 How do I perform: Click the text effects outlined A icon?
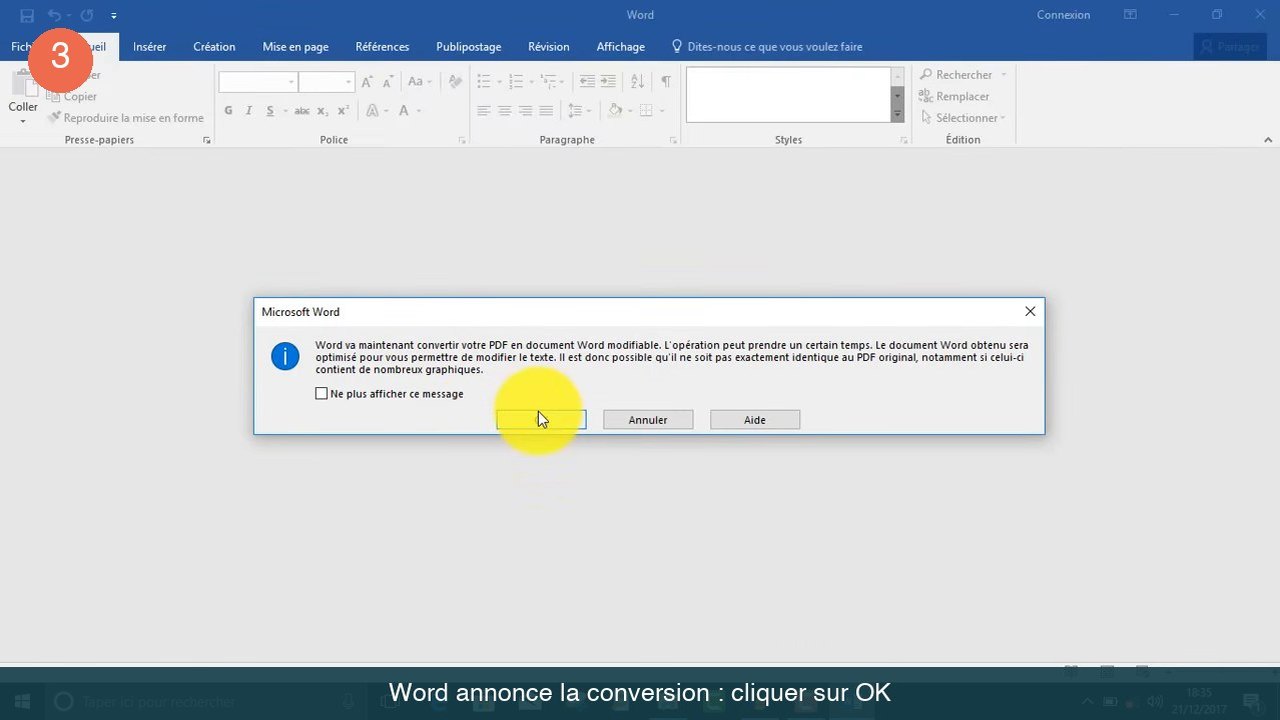coord(372,111)
